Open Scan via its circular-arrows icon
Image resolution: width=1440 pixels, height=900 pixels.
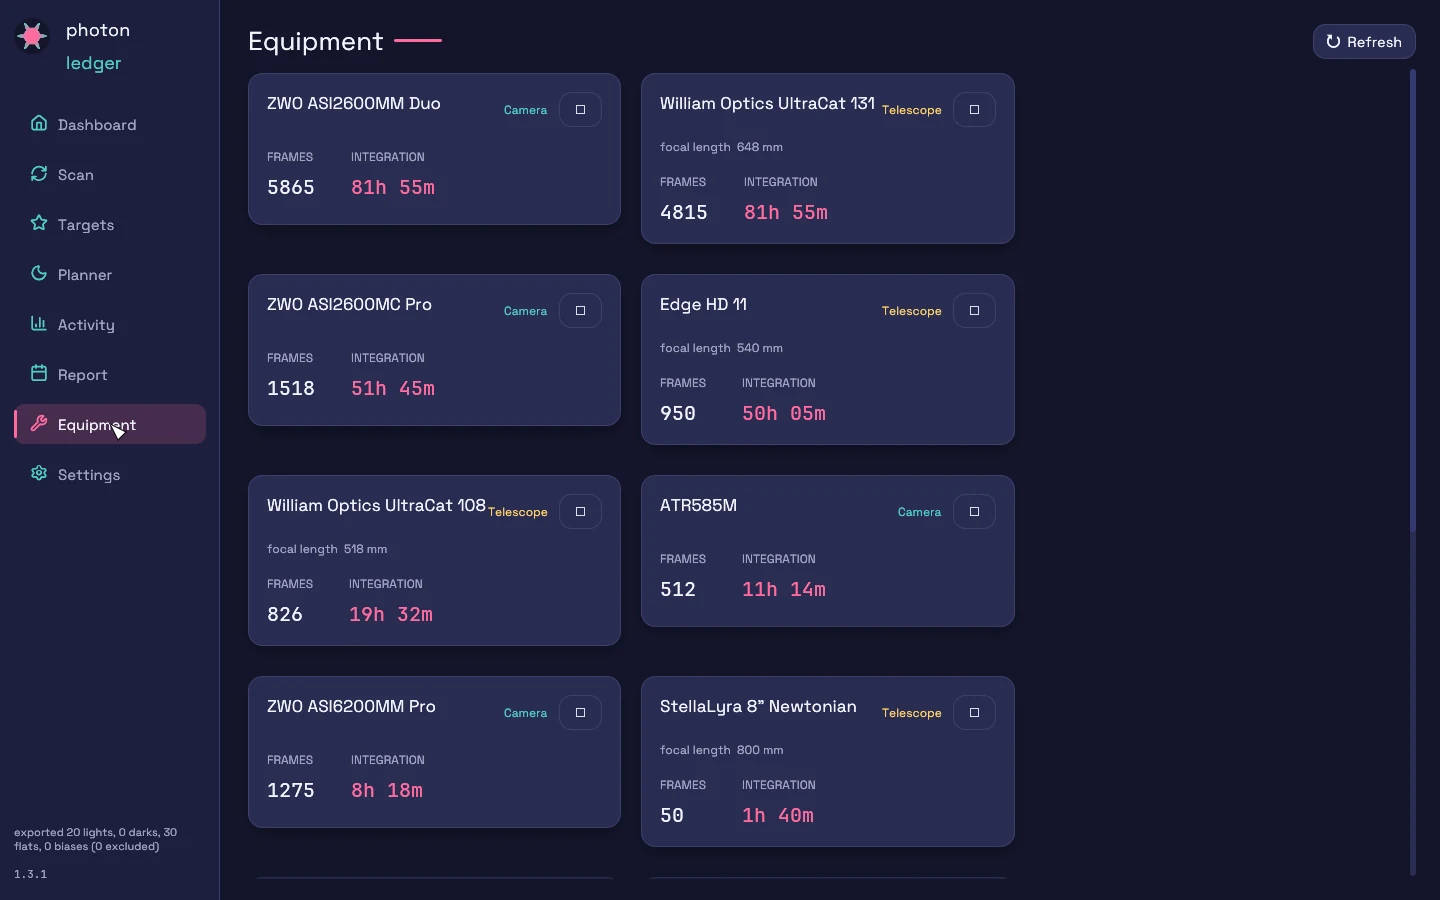tap(39, 173)
